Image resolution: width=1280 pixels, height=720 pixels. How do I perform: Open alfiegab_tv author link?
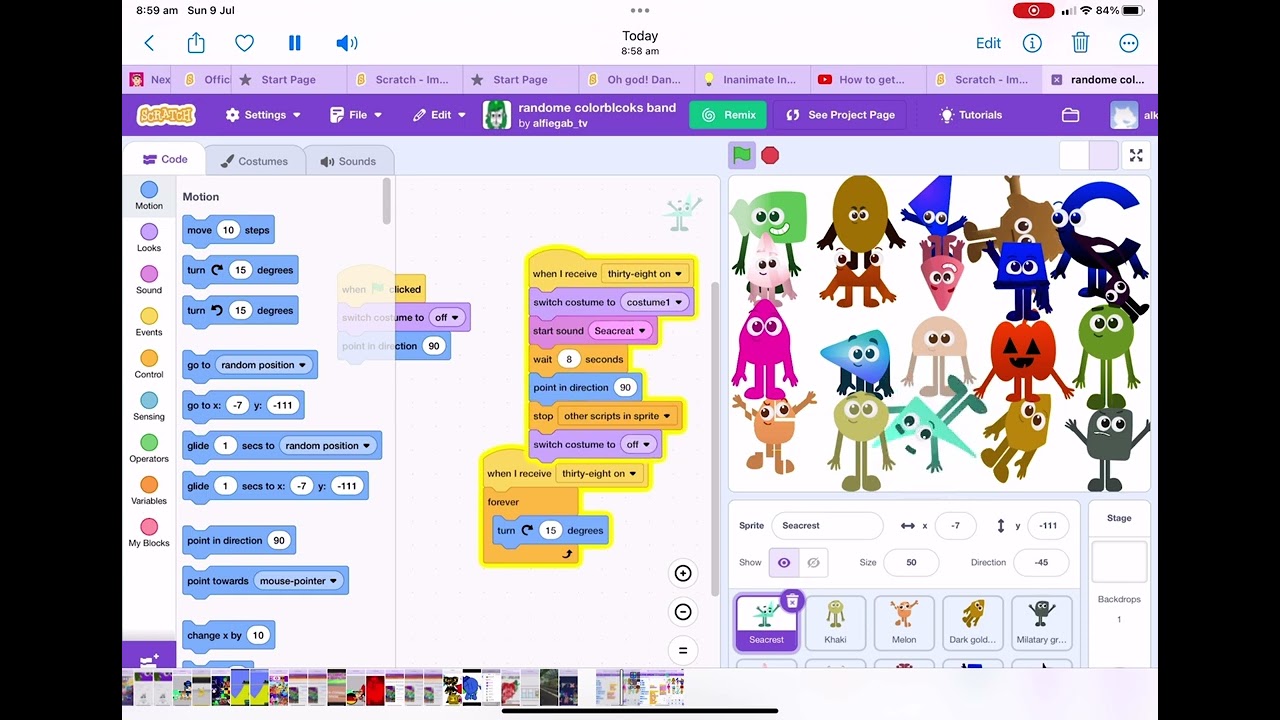click(x=553, y=124)
